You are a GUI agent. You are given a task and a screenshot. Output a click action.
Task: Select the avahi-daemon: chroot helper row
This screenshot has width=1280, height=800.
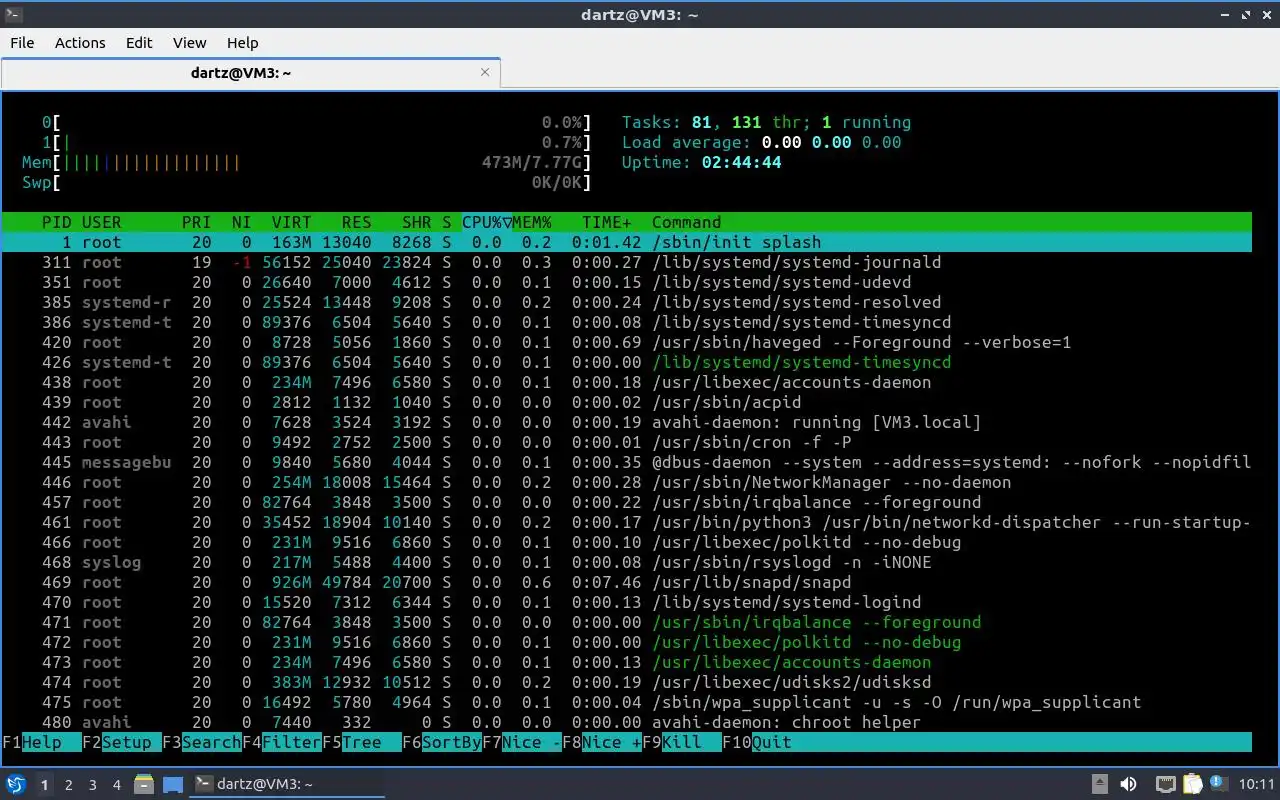626,722
